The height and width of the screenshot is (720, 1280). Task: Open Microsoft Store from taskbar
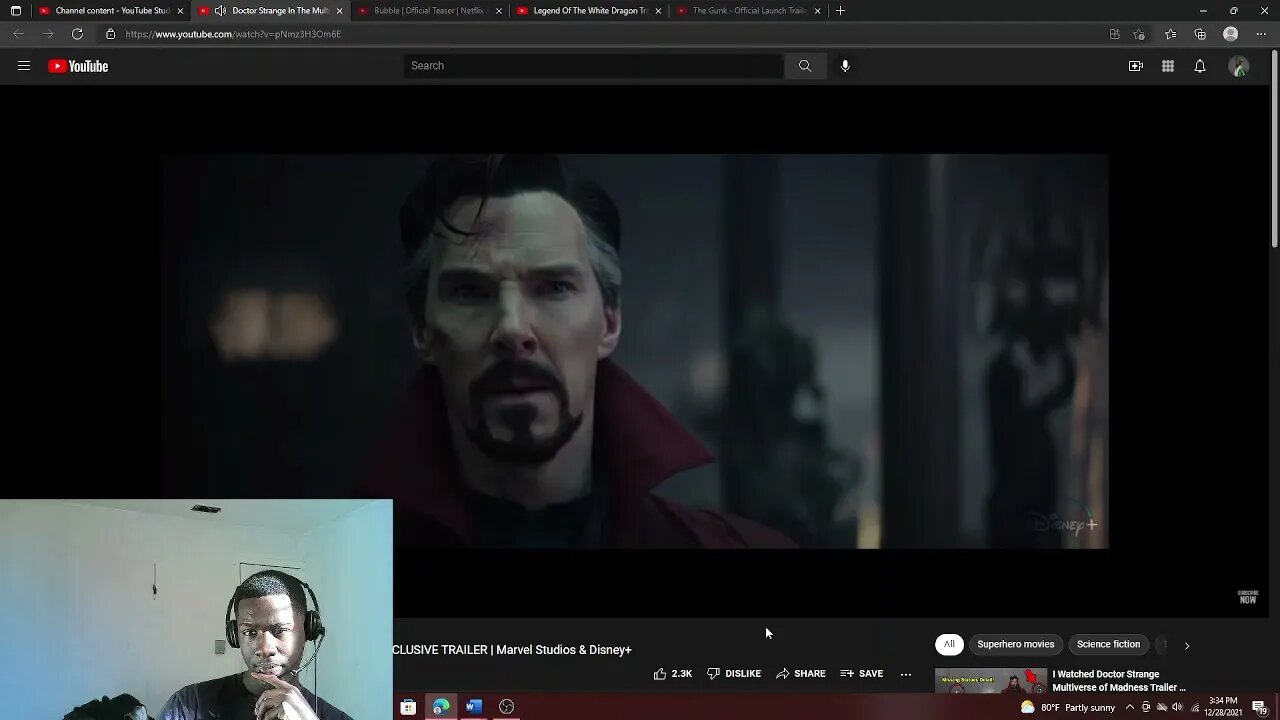coord(408,707)
